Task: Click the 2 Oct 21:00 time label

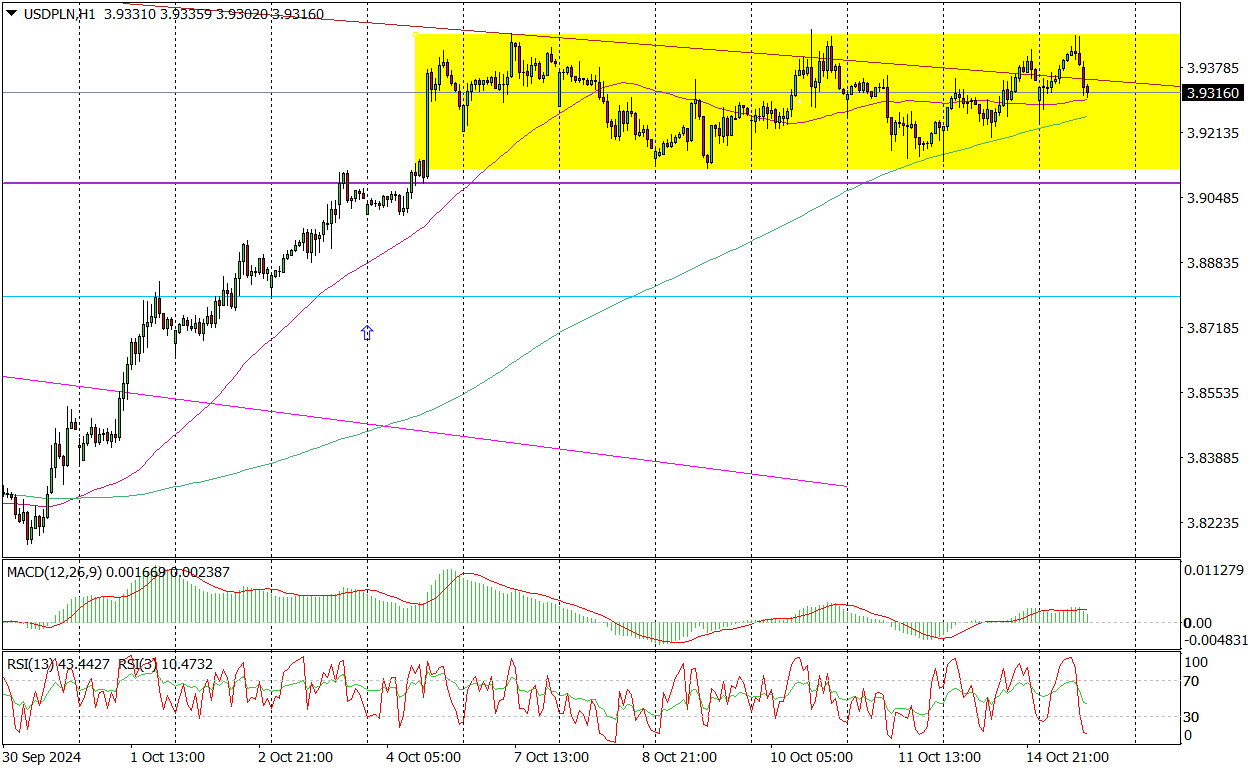Action: tap(297, 757)
